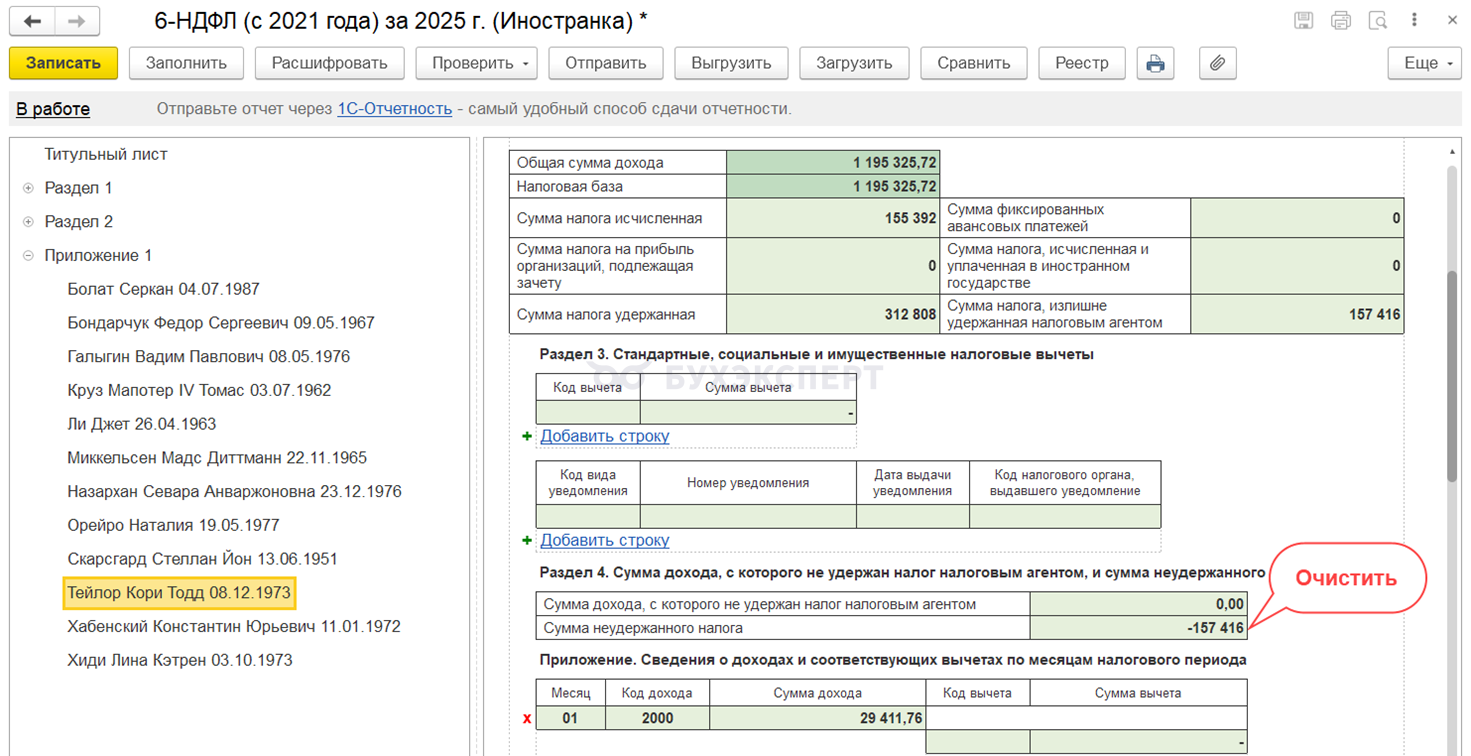Click Добавить строку under the deductions table
Screen dimensions: 1471x756
tap(604, 436)
